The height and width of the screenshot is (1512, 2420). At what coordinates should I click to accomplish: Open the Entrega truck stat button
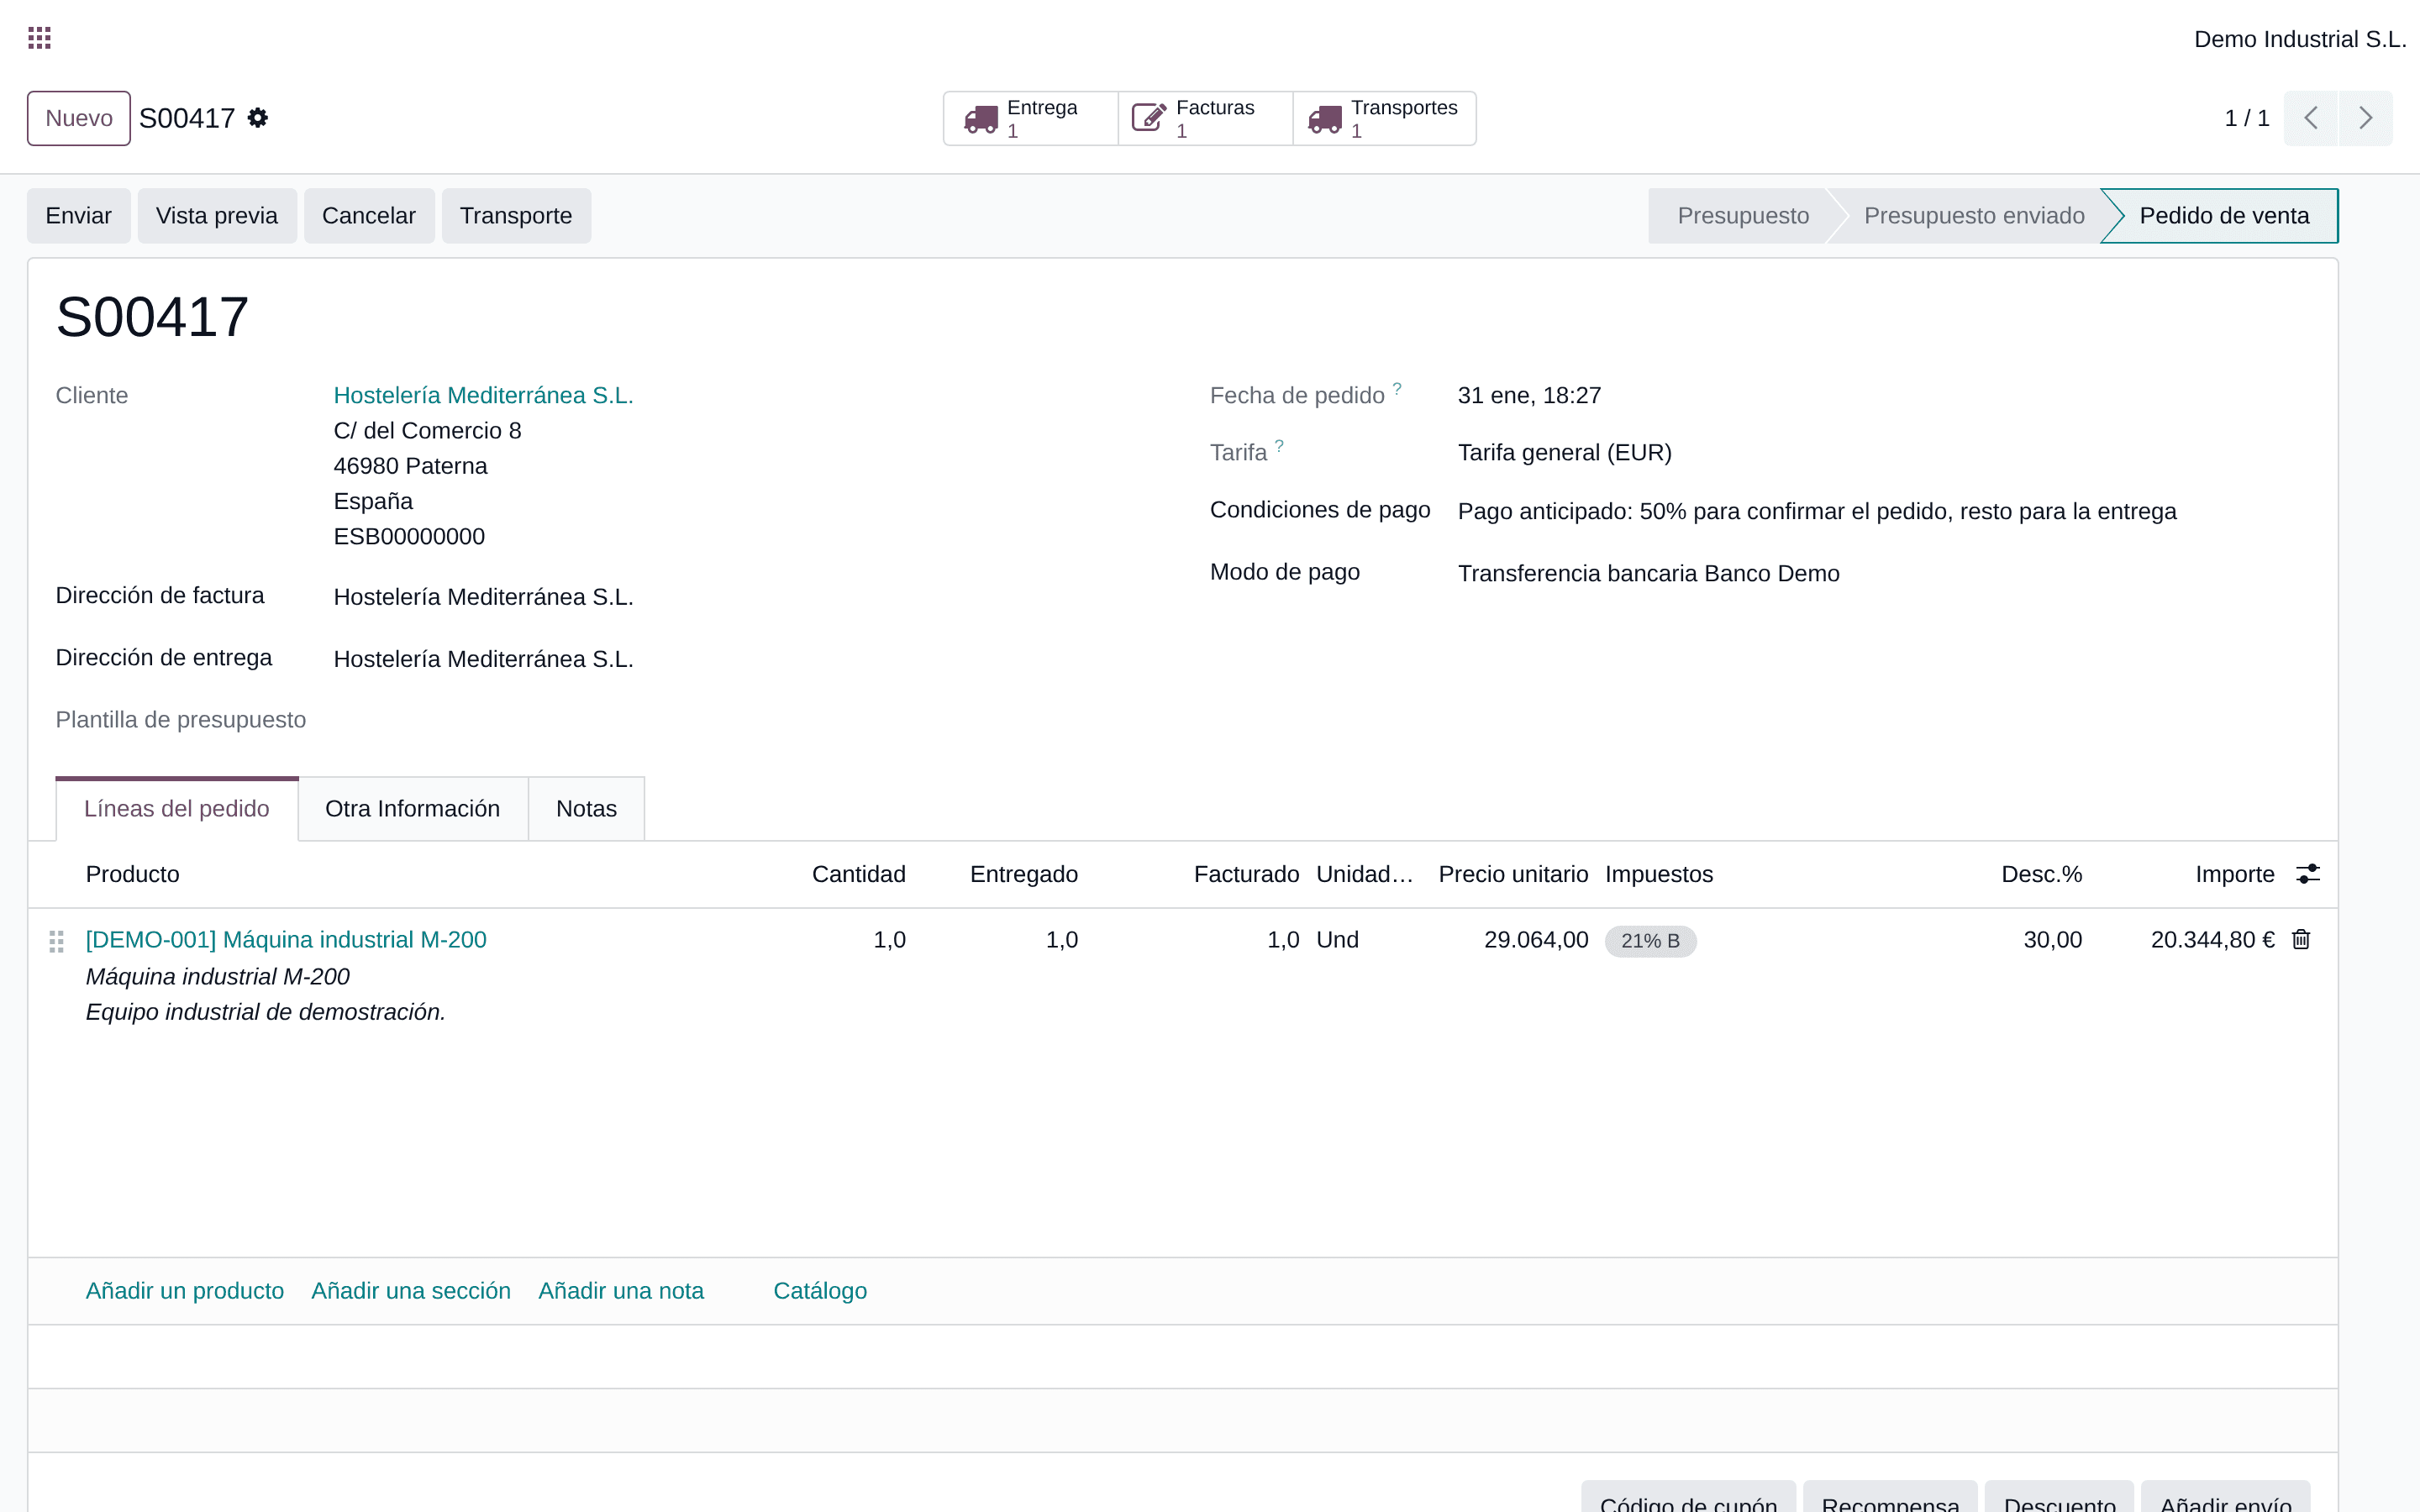coord(1030,118)
